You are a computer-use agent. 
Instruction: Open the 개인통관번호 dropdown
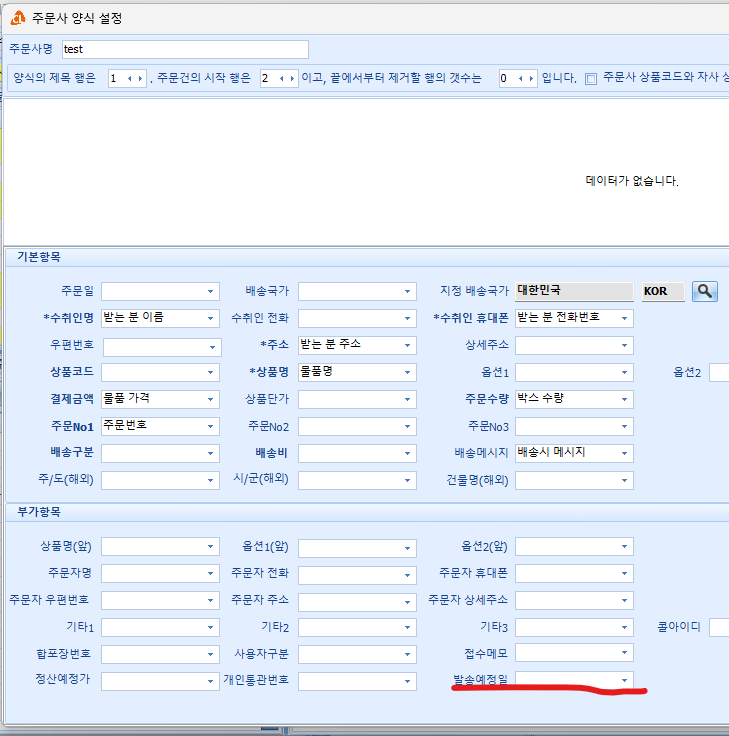[407, 682]
